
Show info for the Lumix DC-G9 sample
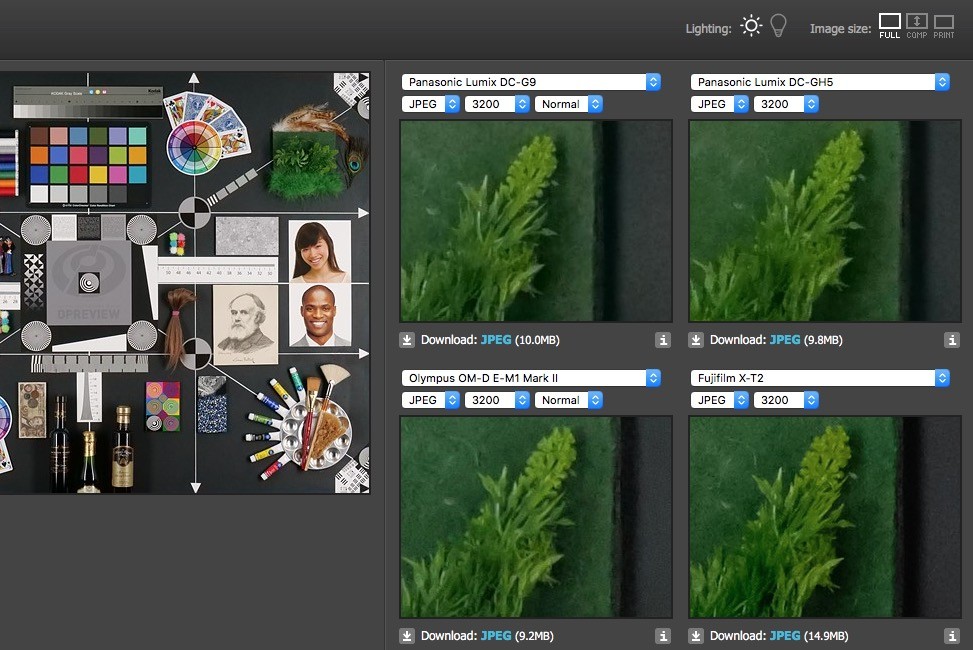[x=663, y=340]
